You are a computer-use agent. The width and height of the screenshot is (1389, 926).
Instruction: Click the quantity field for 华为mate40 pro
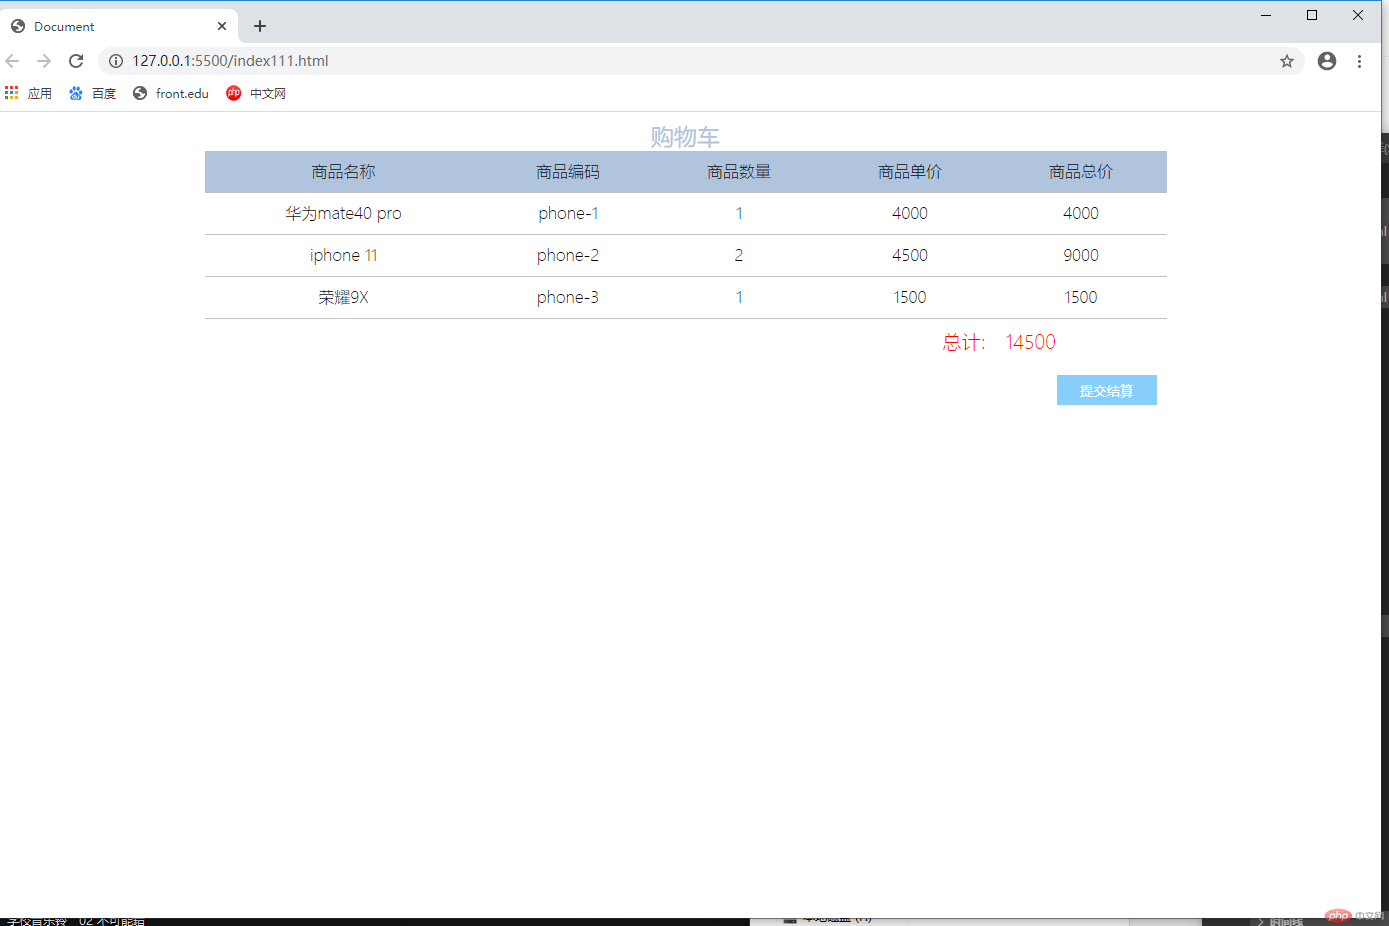[739, 213]
